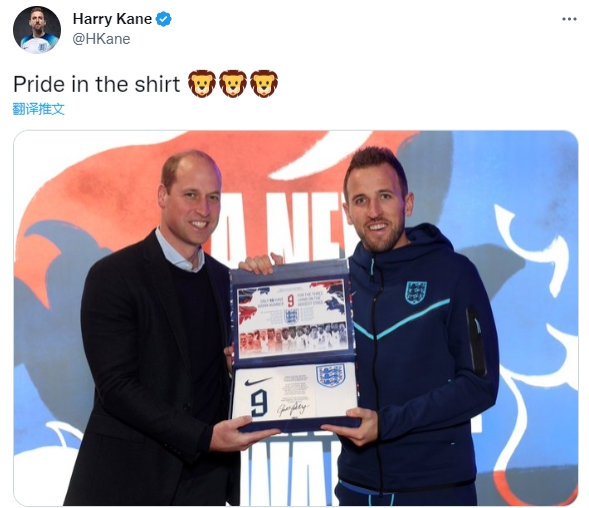The height and width of the screenshot is (508, 589).
Task: Click the middle lion emoji
Action: [x=233, y=83]
